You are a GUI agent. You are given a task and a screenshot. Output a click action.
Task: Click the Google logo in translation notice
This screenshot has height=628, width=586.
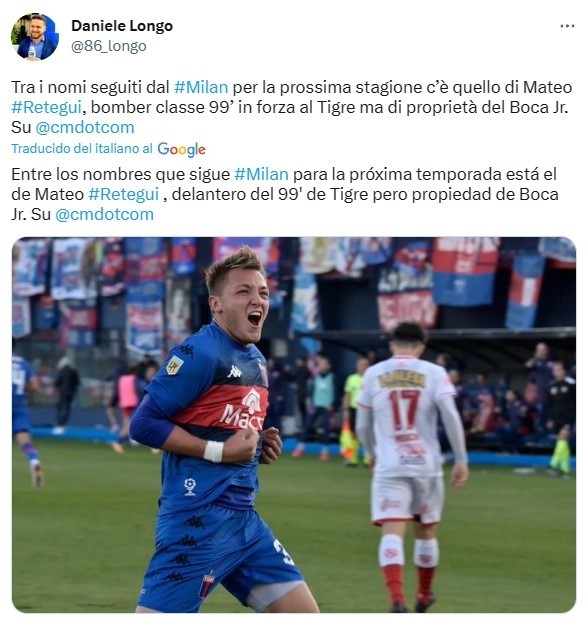tap(181, 149)
